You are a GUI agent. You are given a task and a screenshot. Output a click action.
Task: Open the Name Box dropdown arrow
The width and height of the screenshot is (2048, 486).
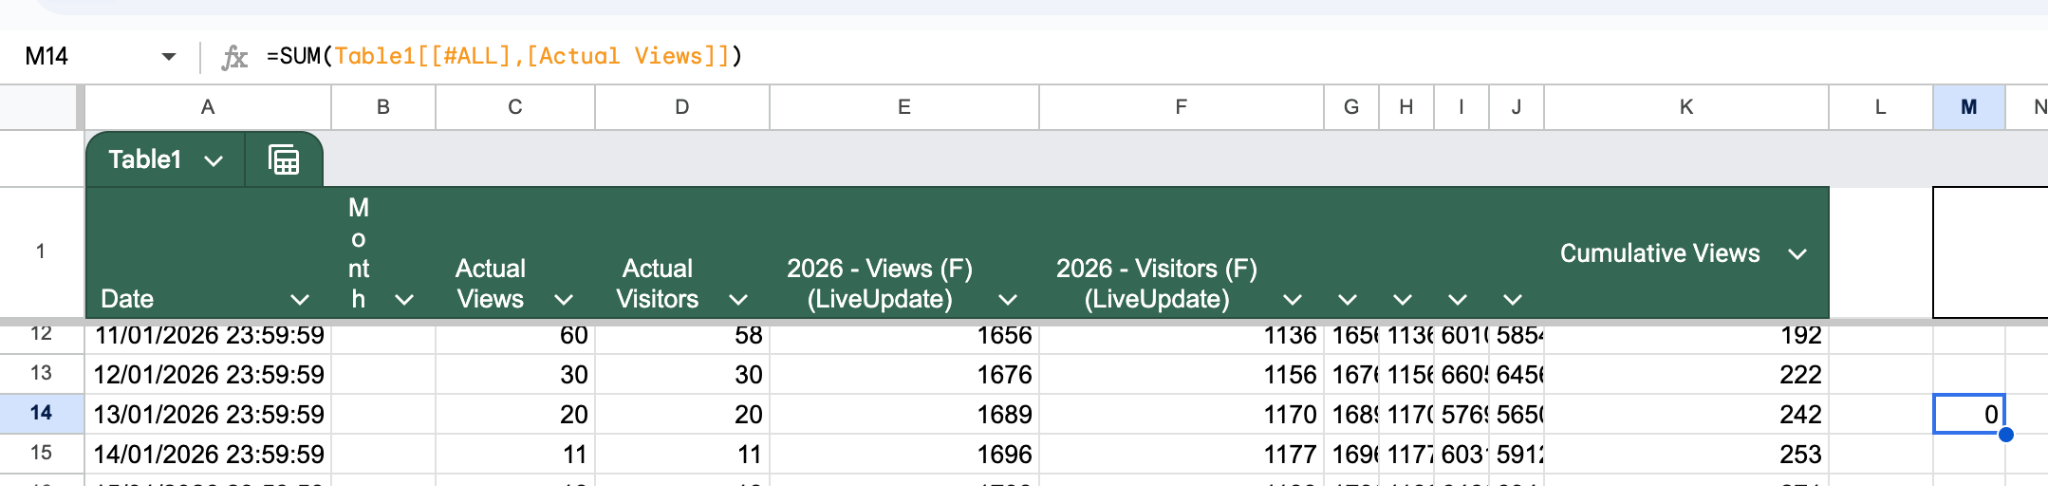point(168,57)
